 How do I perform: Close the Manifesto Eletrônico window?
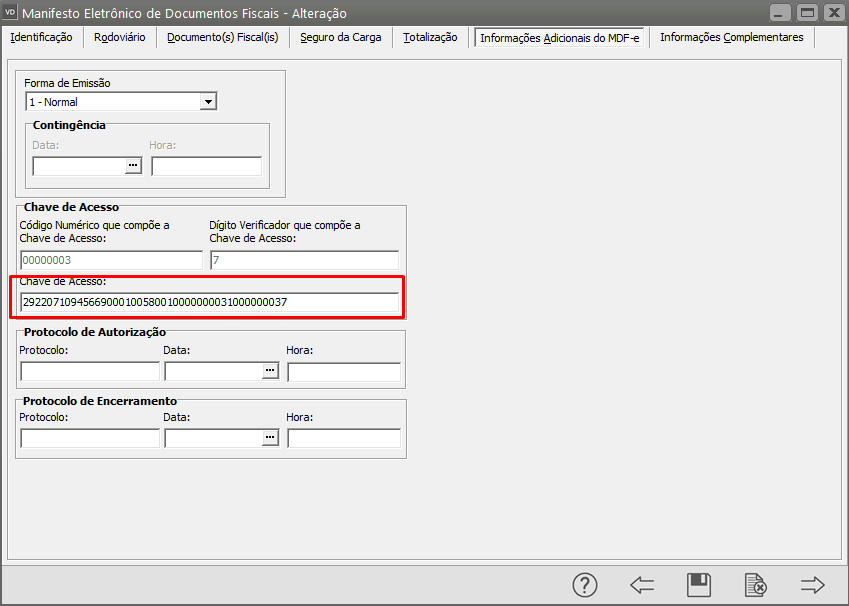pos(834,12)
